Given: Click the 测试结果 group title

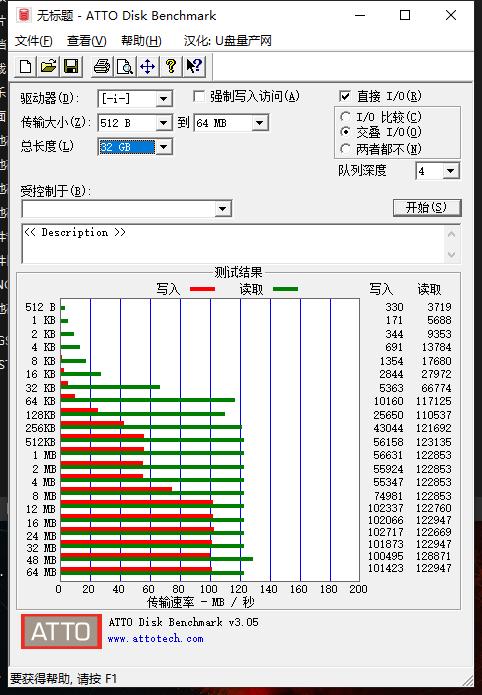Looking at the screenshot, I should click(238, 272).
